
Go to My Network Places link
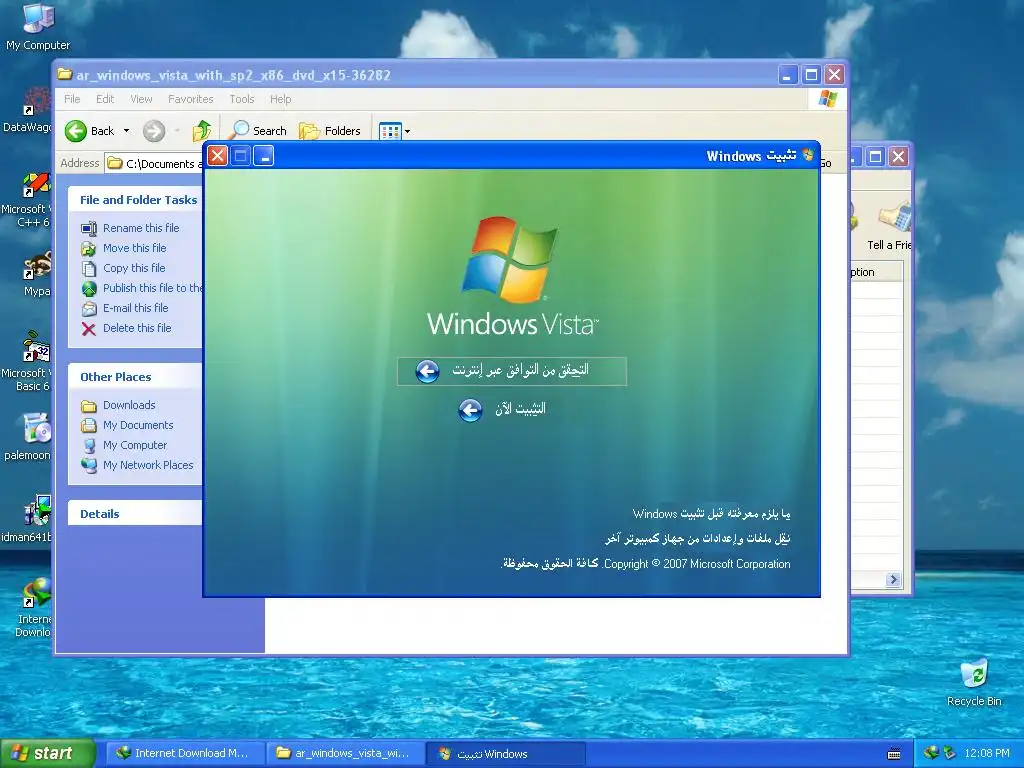pos(148,465)
